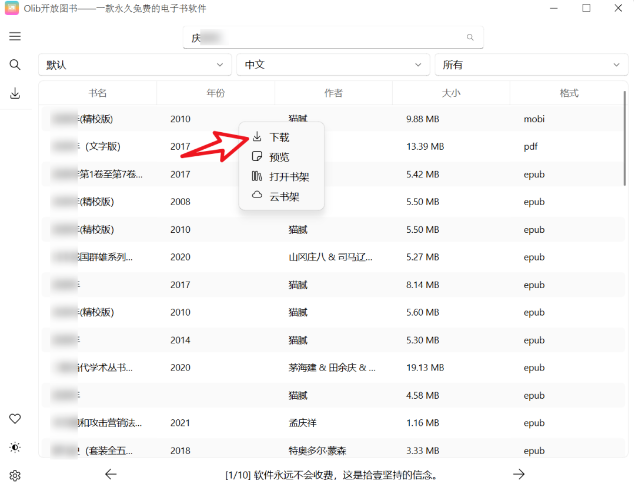Toggle light/dark theme sun icon
The image size is (634, 484).
tap(15, 447)
